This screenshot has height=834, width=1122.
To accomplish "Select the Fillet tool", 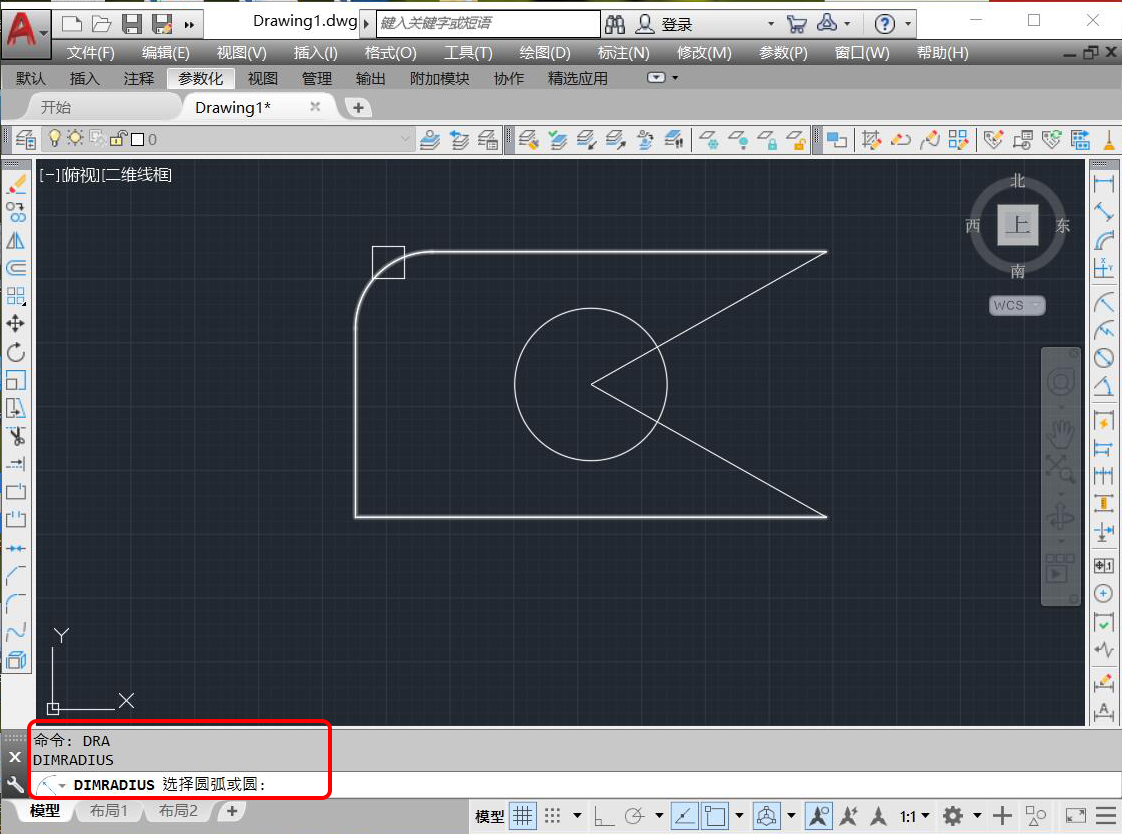I will click(x=16, y=602).
